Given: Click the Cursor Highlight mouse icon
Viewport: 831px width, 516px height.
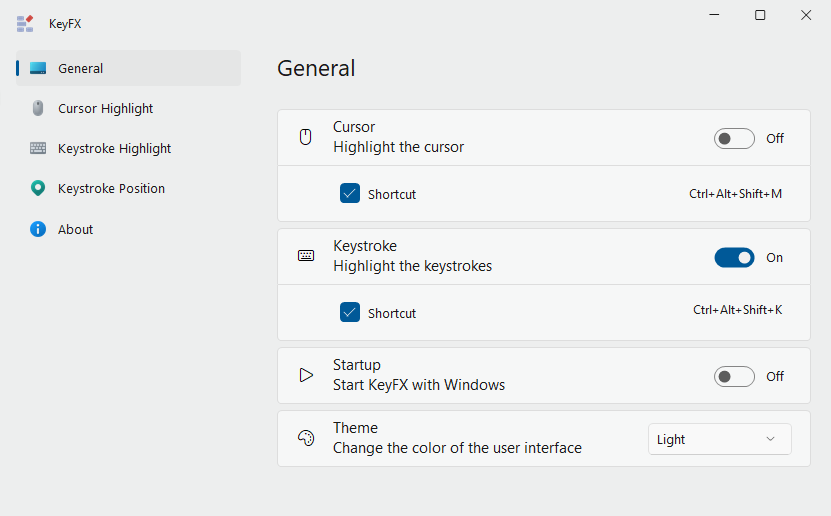Looking at the screenshot, I should coord(38,109).
